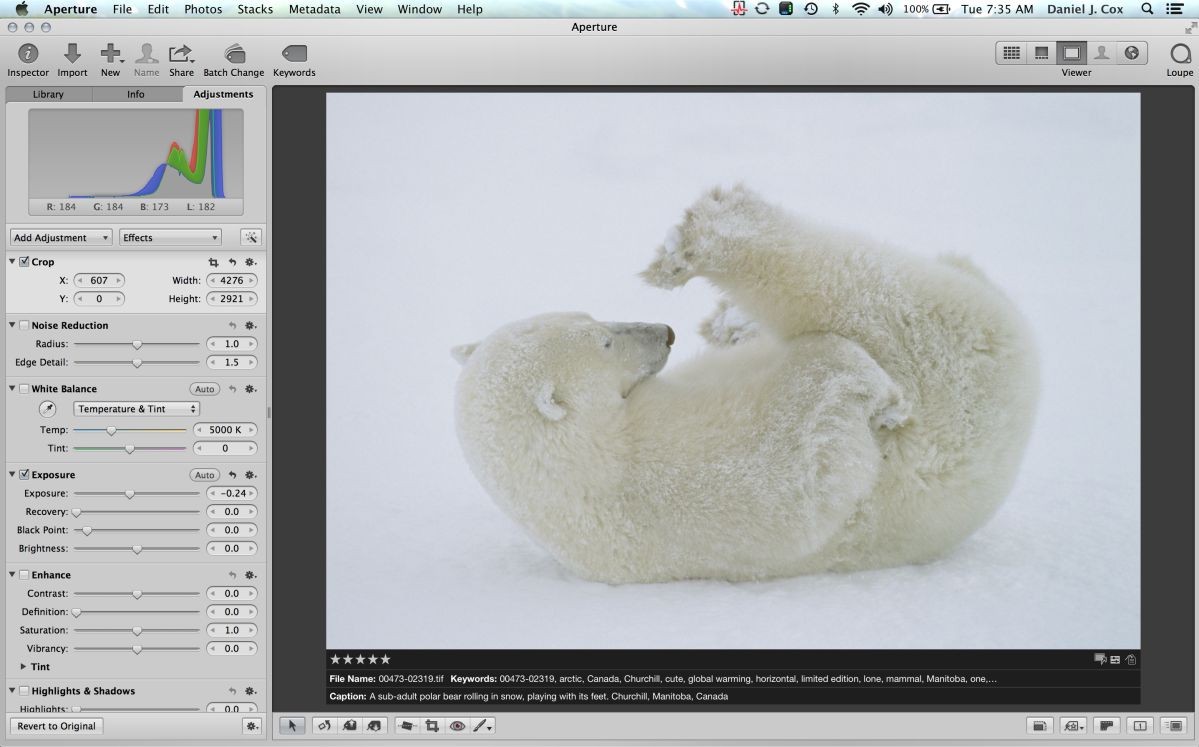Open the Add Adjustment dropdown
Screen dimensions: 1199x747
click(x=61, y=238)
